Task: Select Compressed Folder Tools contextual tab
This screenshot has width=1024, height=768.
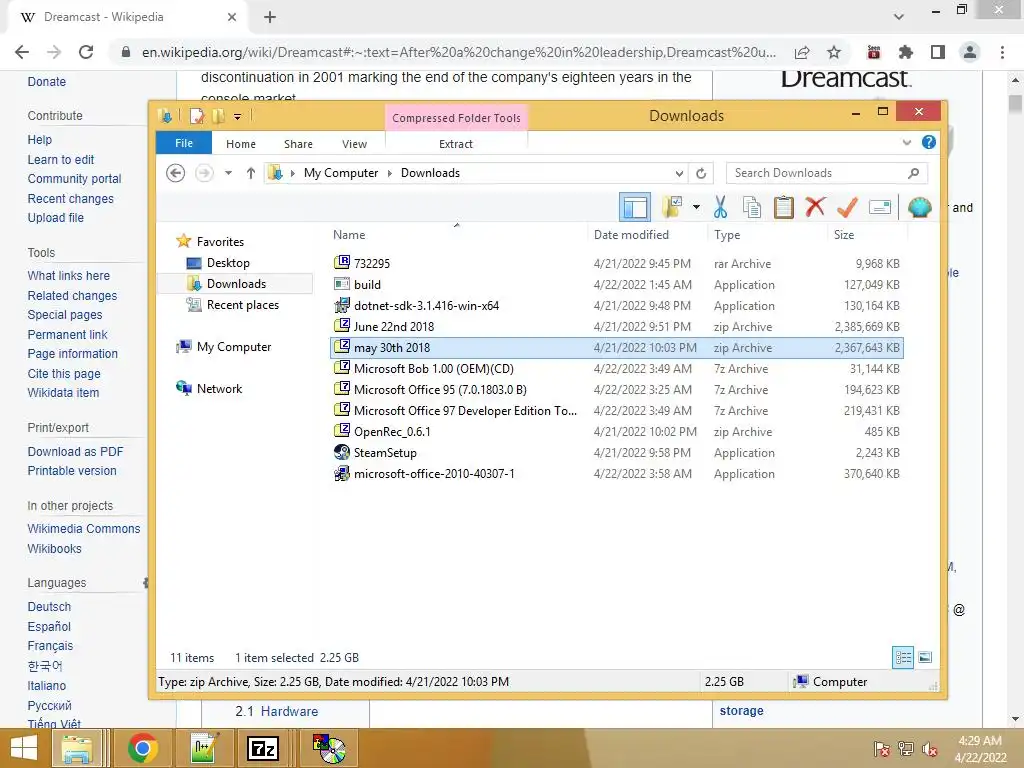Action: [456, 118]
